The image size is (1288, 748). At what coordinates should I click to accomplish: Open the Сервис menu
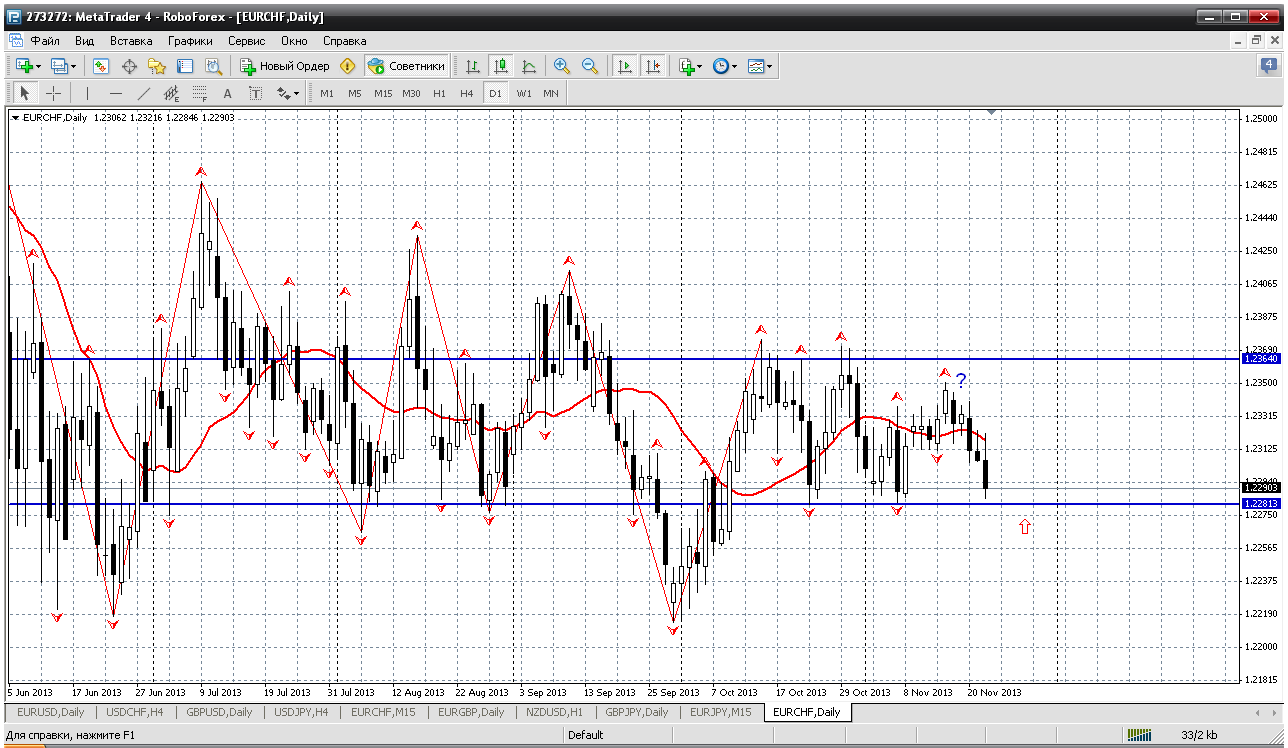[x=246, y=41]
